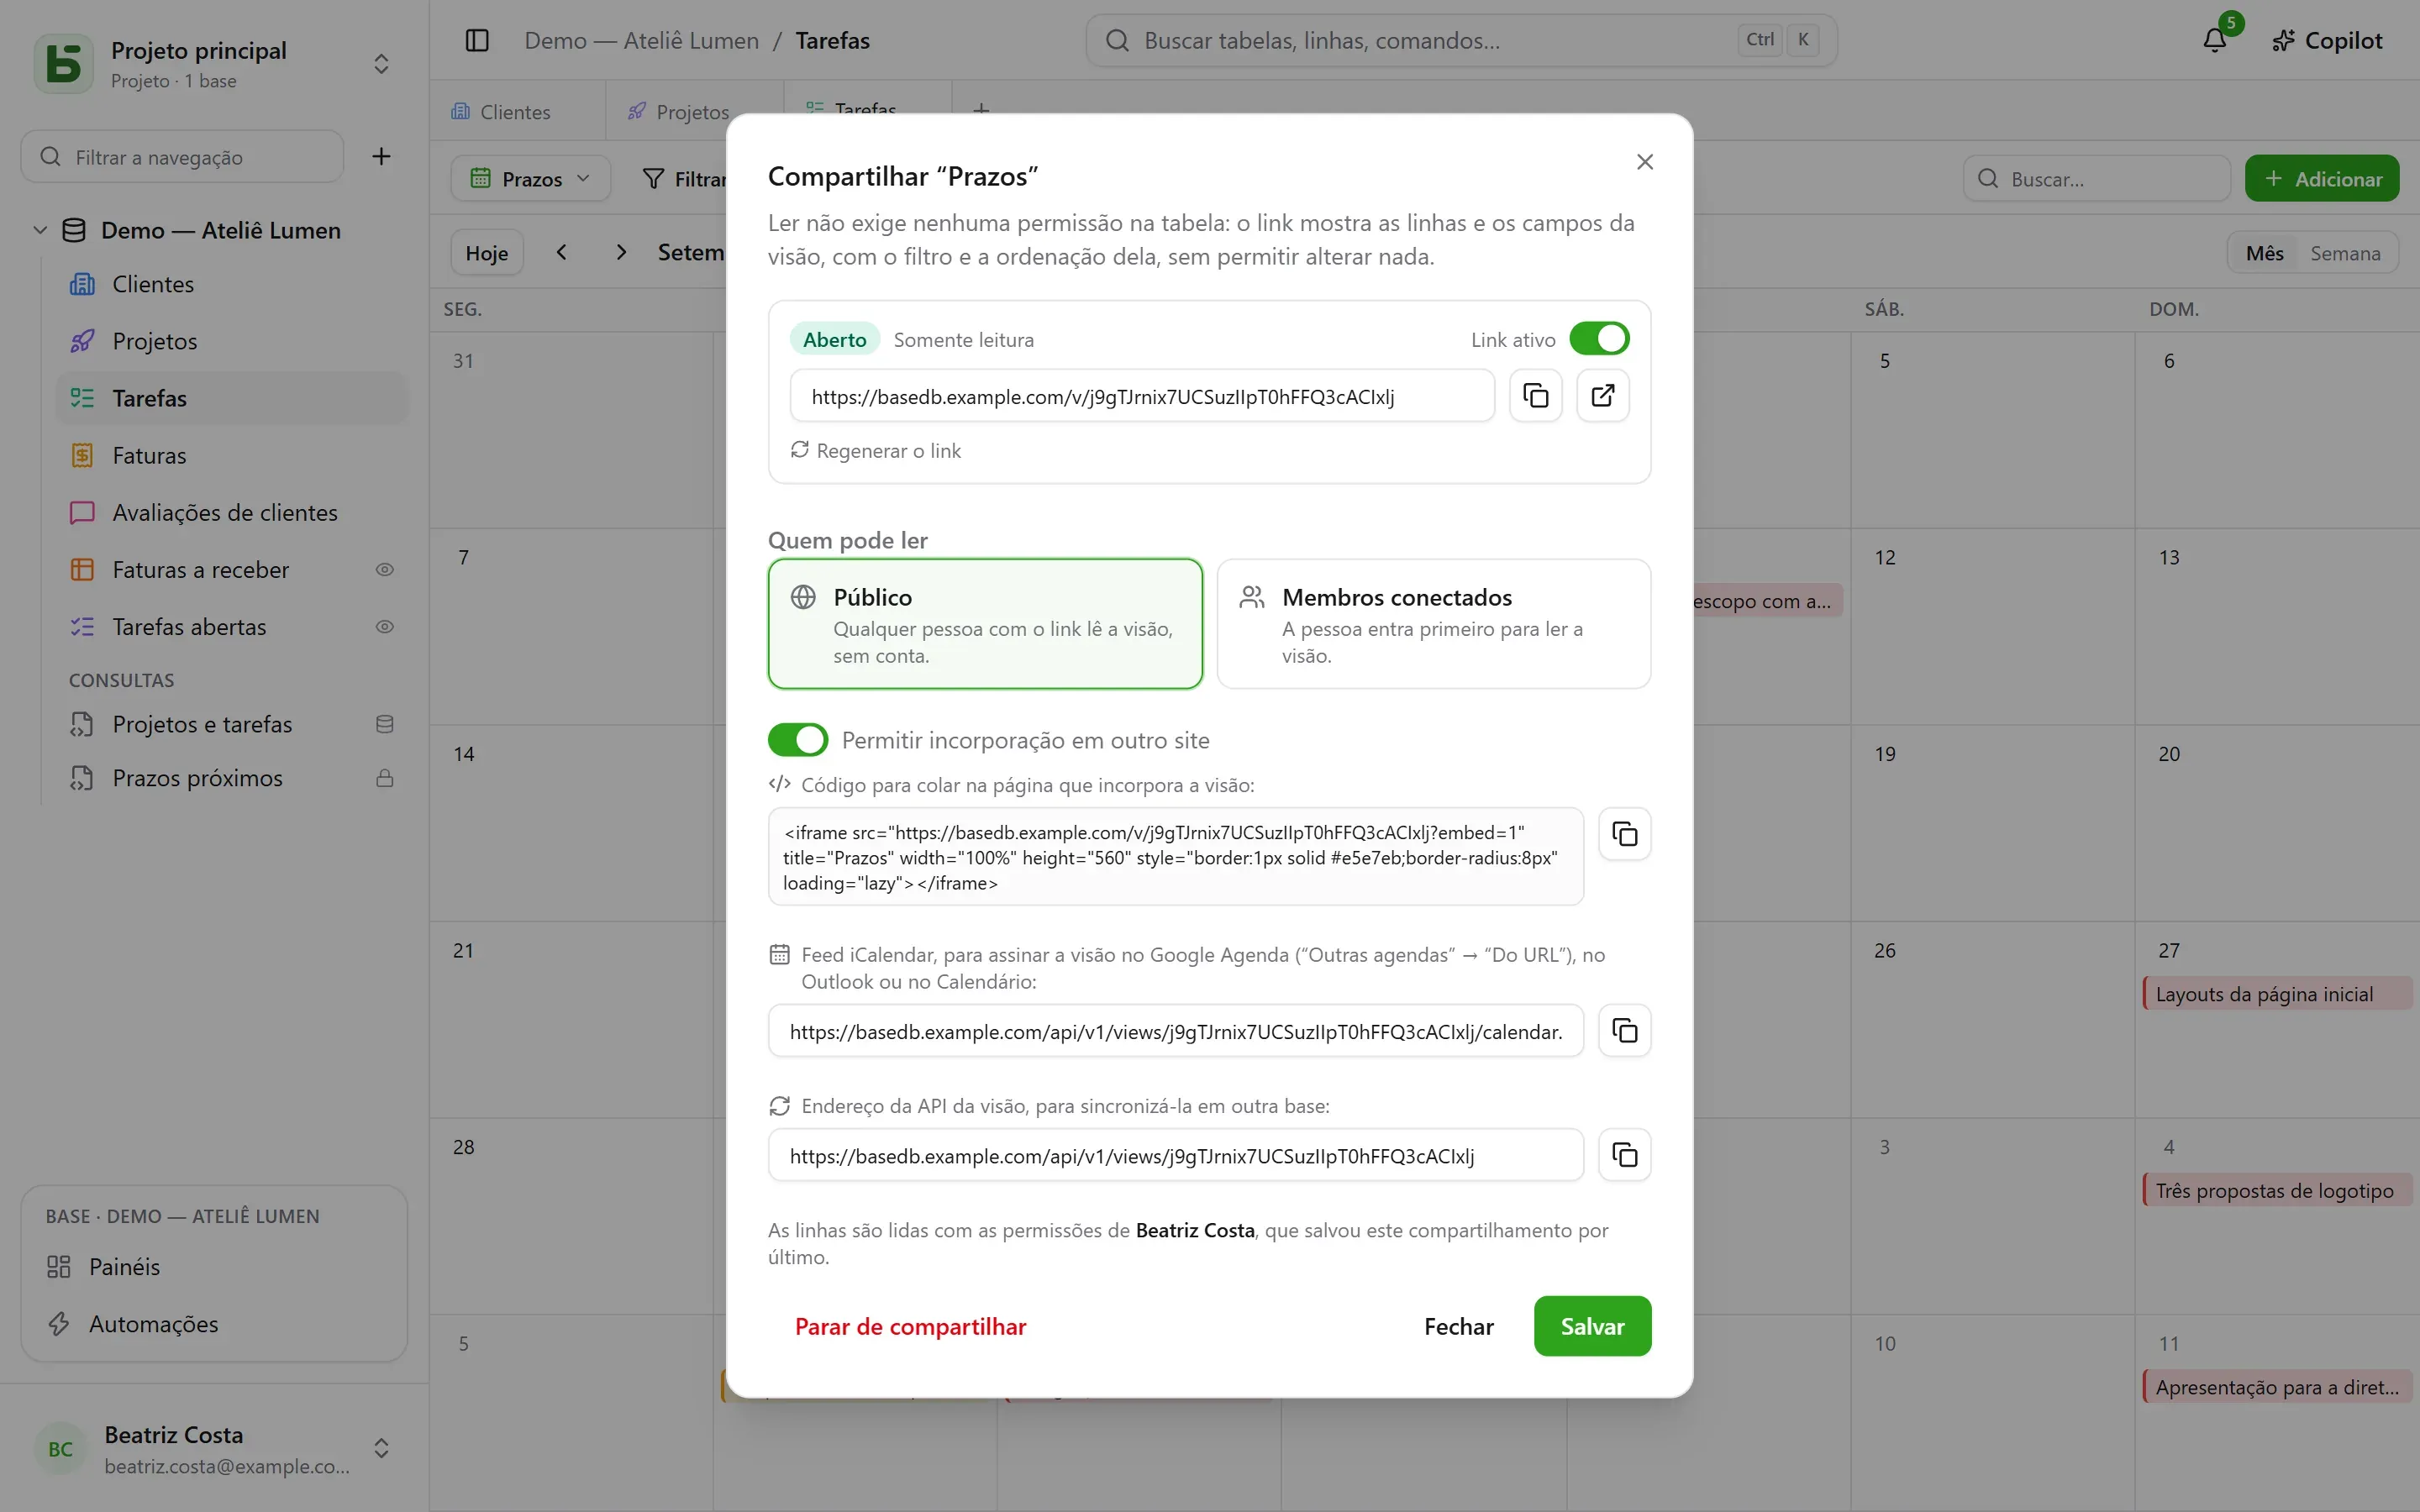This screenshot has height=1512, width=2420.
Task: Open the share link in new tab
Action: point(1602,396)
